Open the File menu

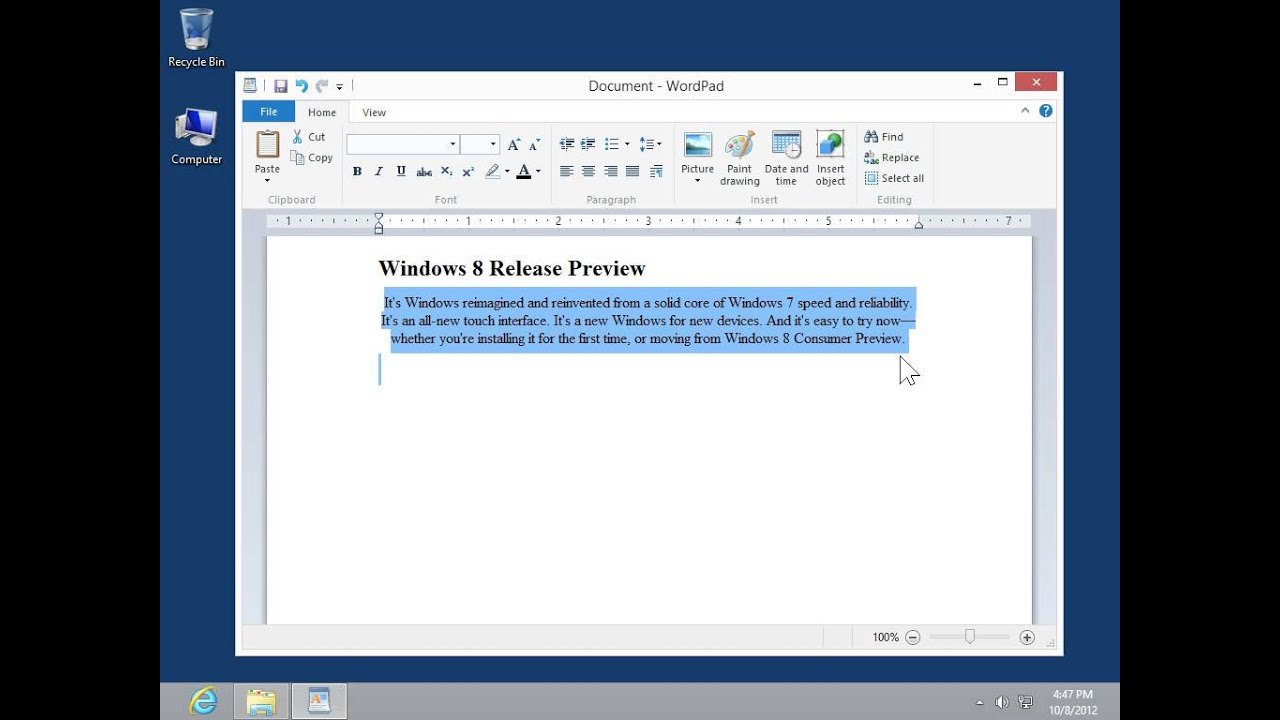point(269,112)
